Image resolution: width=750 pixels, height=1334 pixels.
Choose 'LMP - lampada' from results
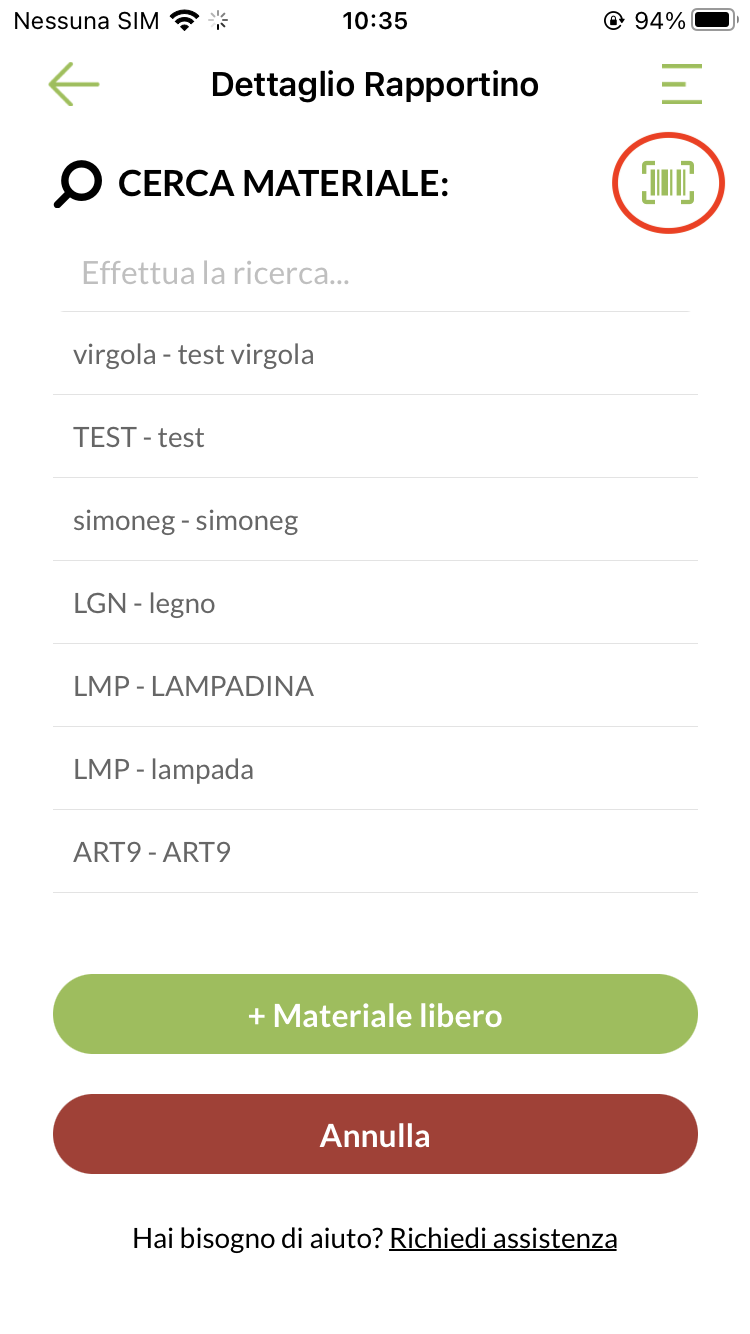164,769
